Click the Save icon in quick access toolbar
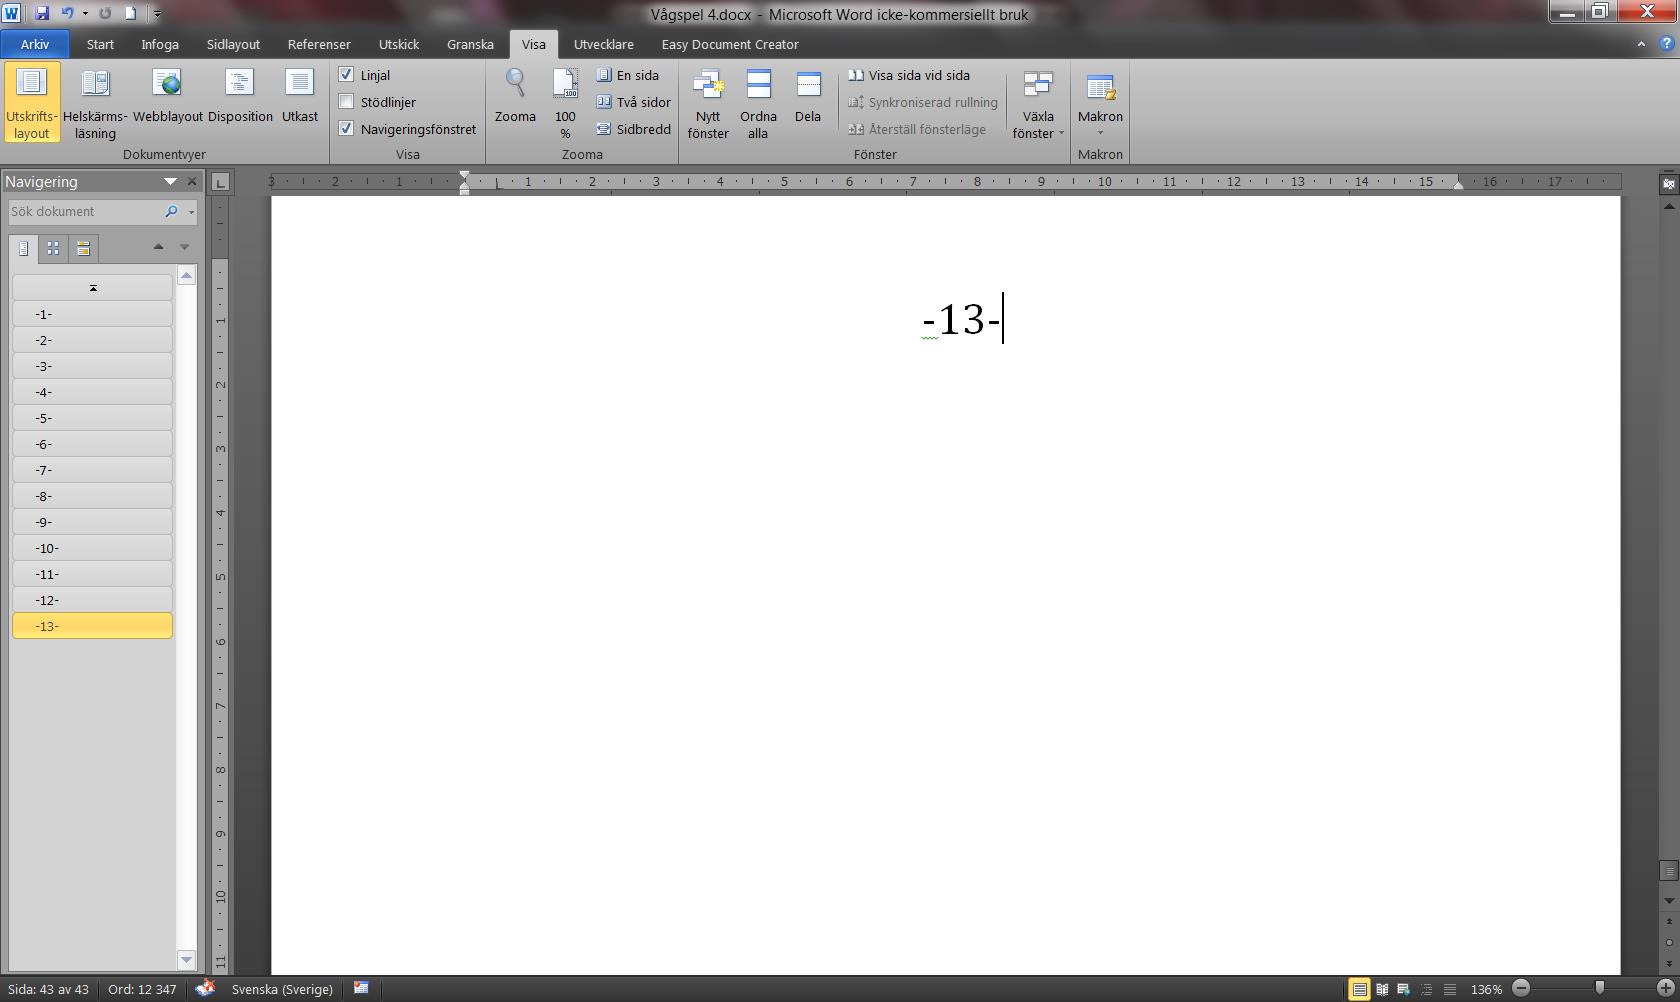1680x1002 pixels. click(x=42, y=13)
